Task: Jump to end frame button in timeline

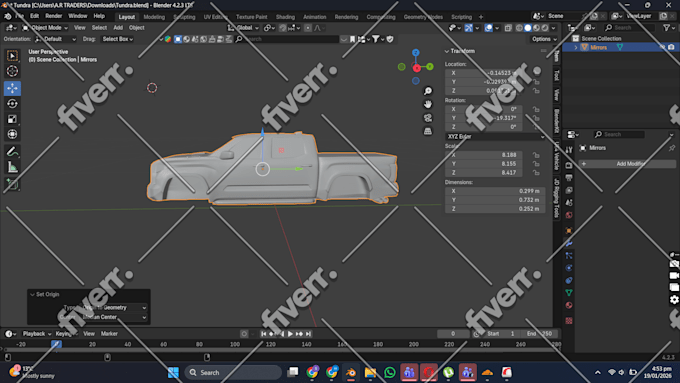Action: coord(308,334)
